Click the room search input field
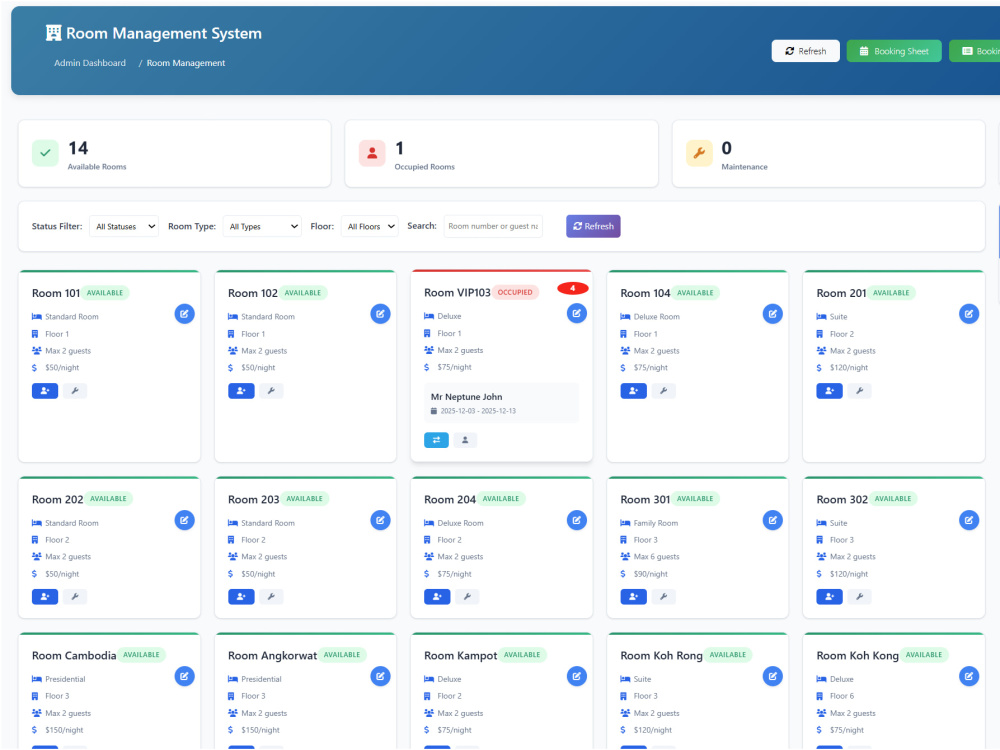Image resolution: width=1000 pixels, height=750 pixels. coord(493,226)
